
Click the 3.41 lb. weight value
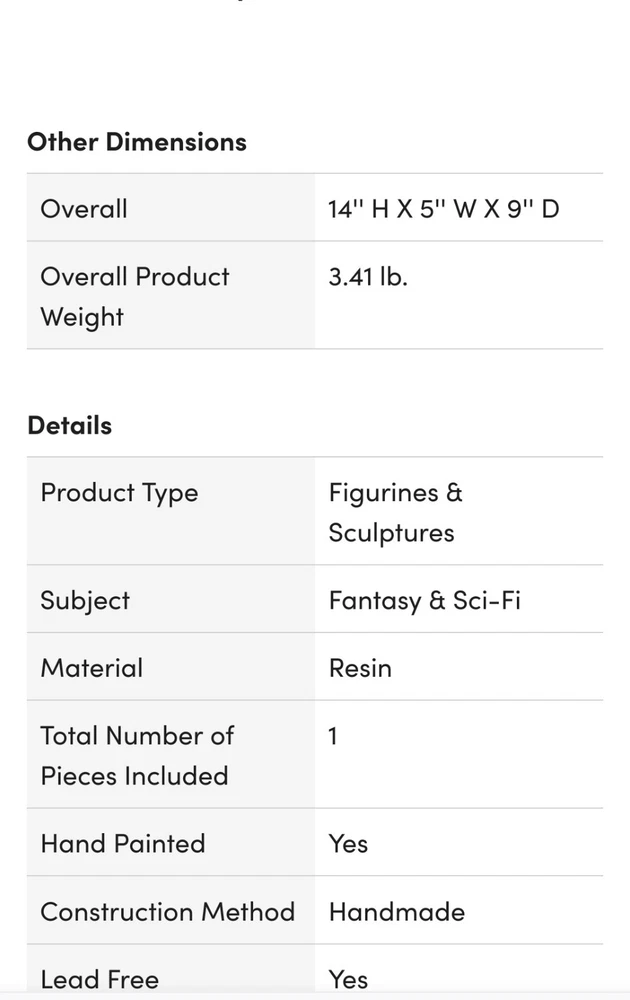(367, 277)
